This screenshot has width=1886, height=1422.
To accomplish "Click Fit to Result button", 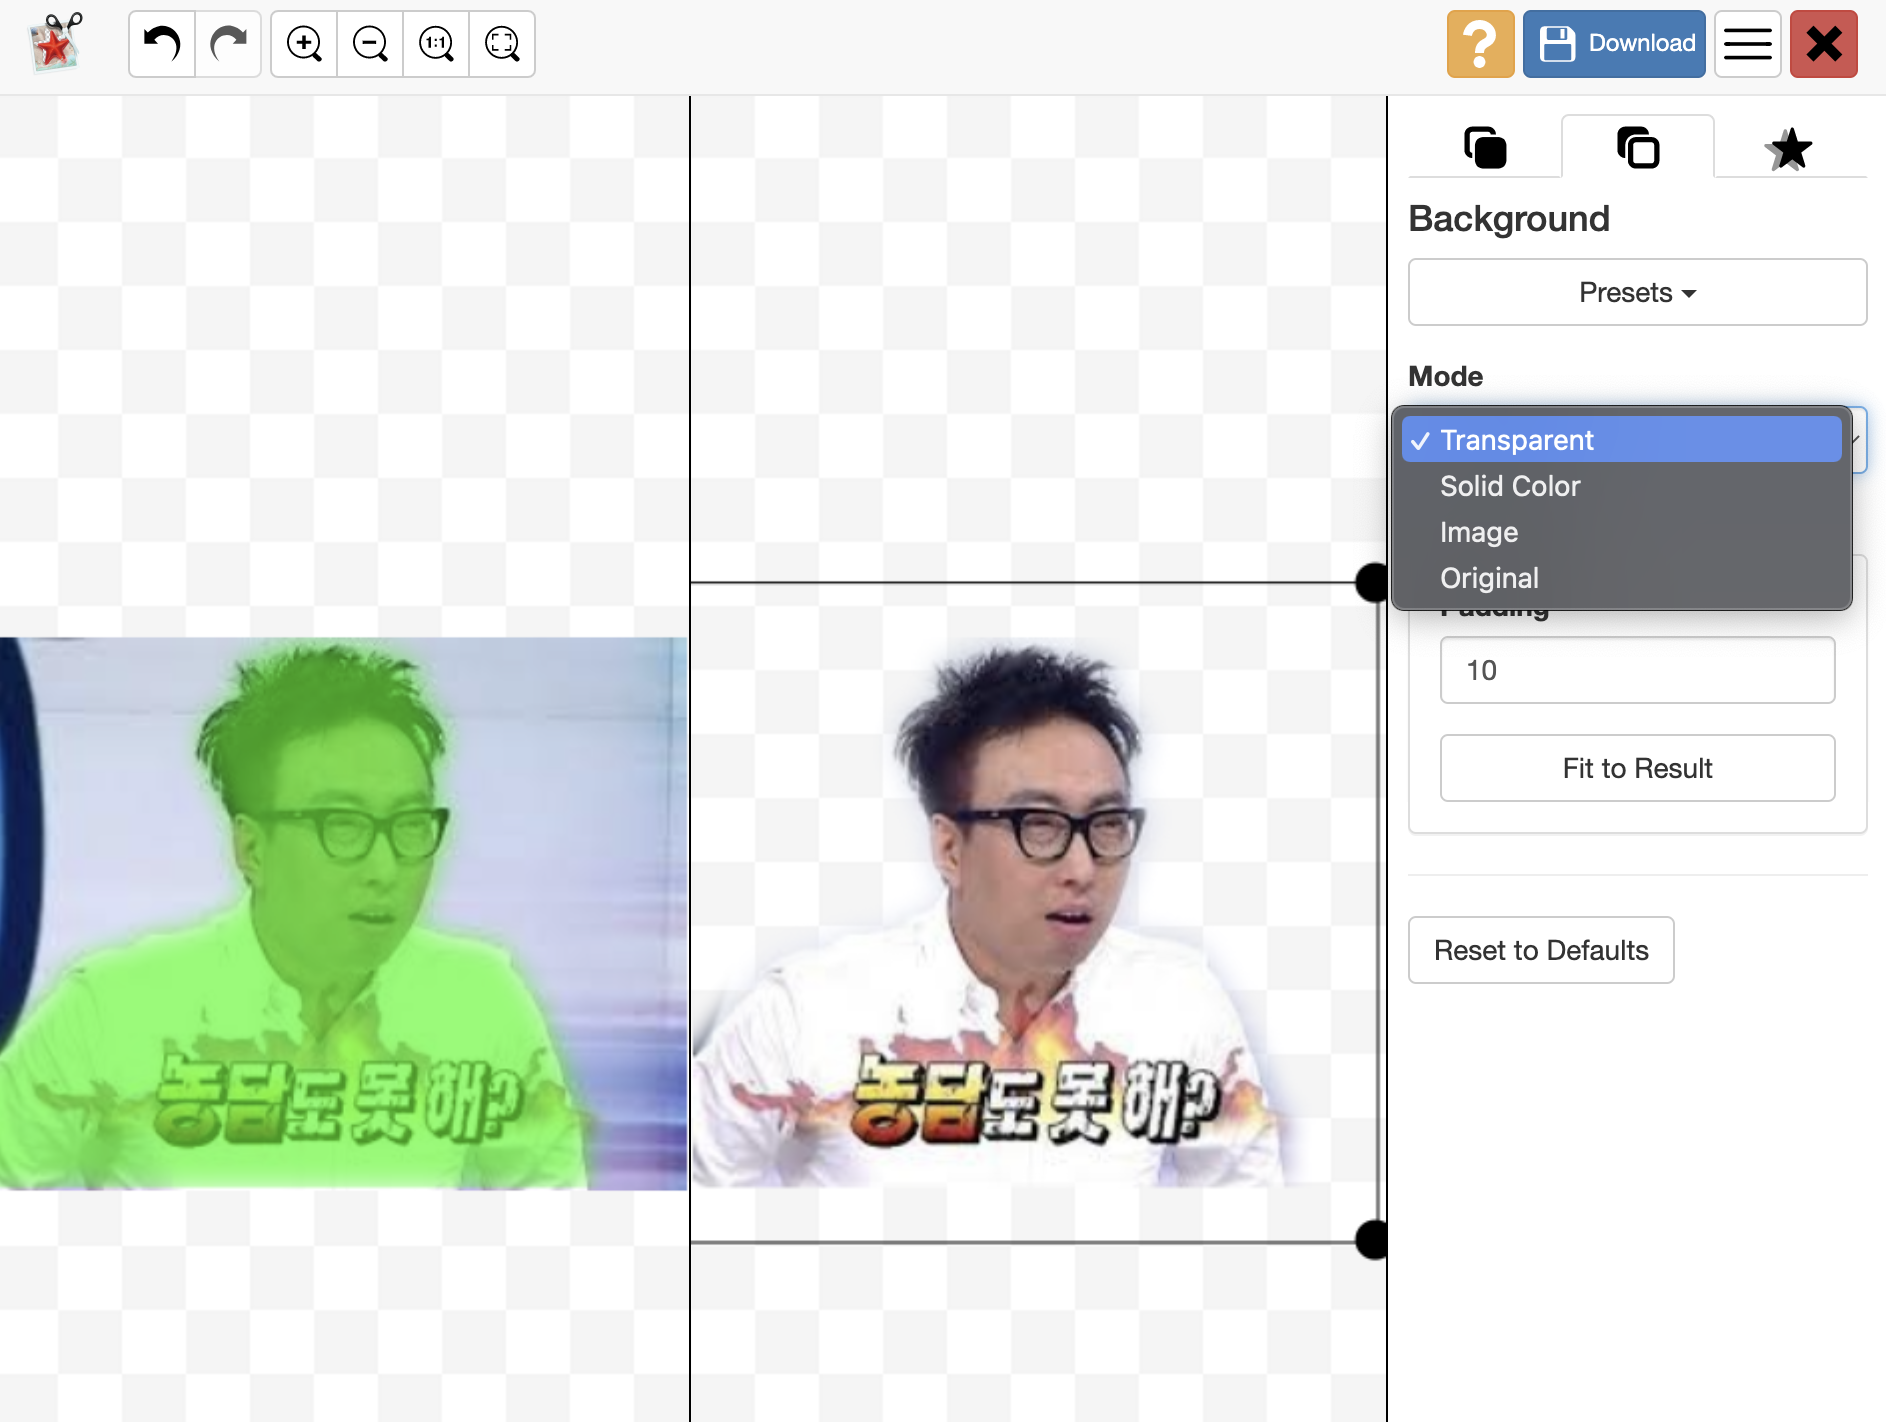I will pos(1637,768).
